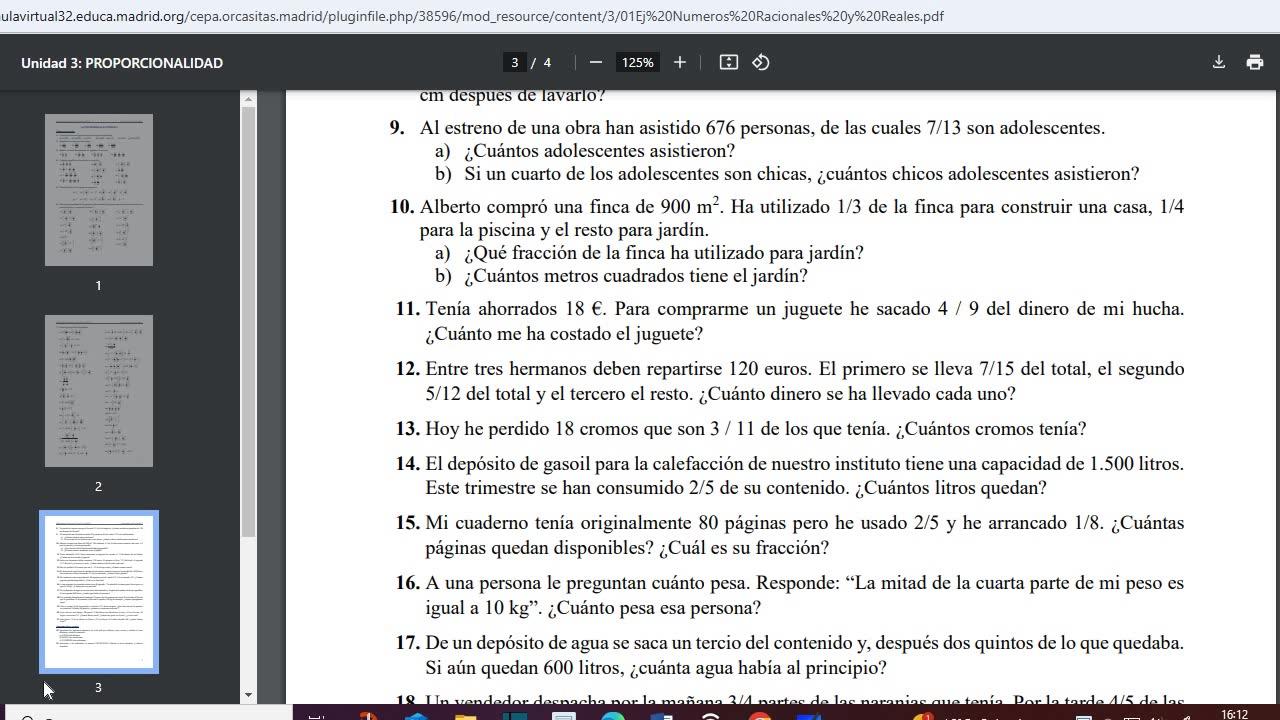Click the line 'Entre tres hermanos deben repartirse'
Screen dimensions: 1280x720
[x=805, y=369]
